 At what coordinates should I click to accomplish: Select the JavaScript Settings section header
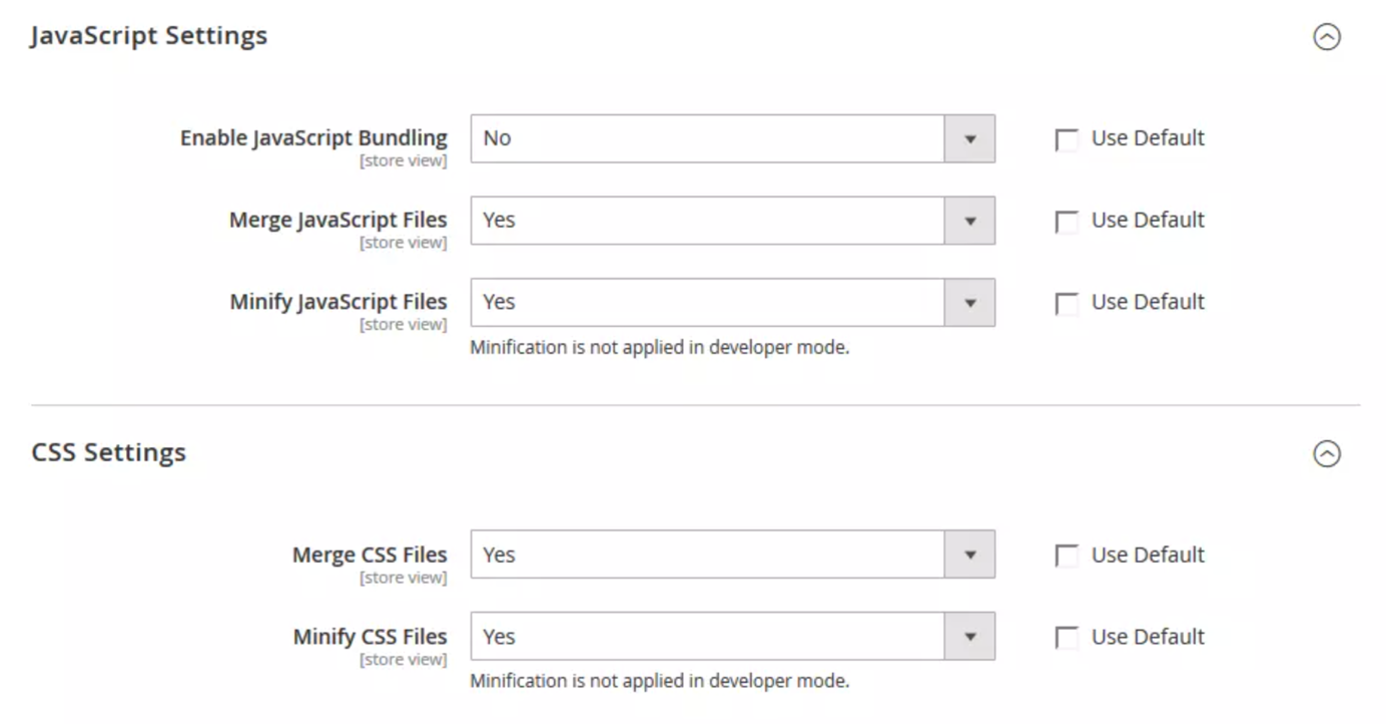pos(150,35)
